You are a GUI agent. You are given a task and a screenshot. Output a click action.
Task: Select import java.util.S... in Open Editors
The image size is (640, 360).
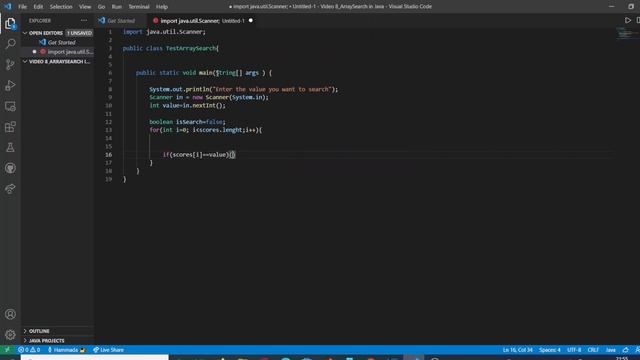point(58,52)
